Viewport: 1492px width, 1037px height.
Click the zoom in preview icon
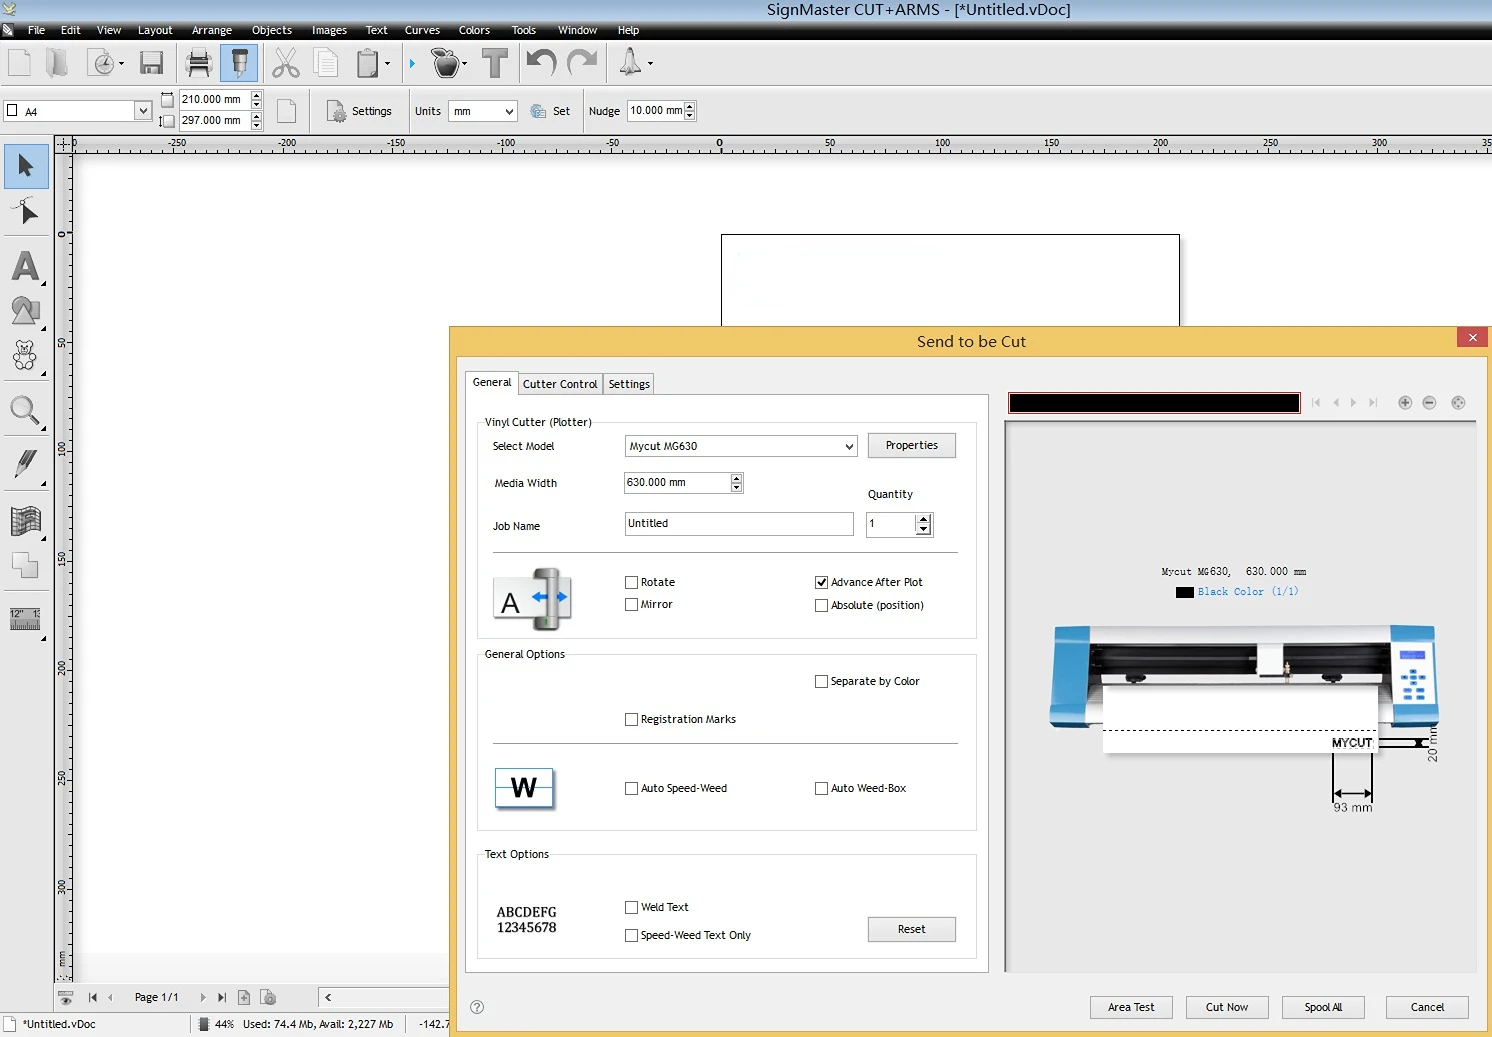[1405, 403]
